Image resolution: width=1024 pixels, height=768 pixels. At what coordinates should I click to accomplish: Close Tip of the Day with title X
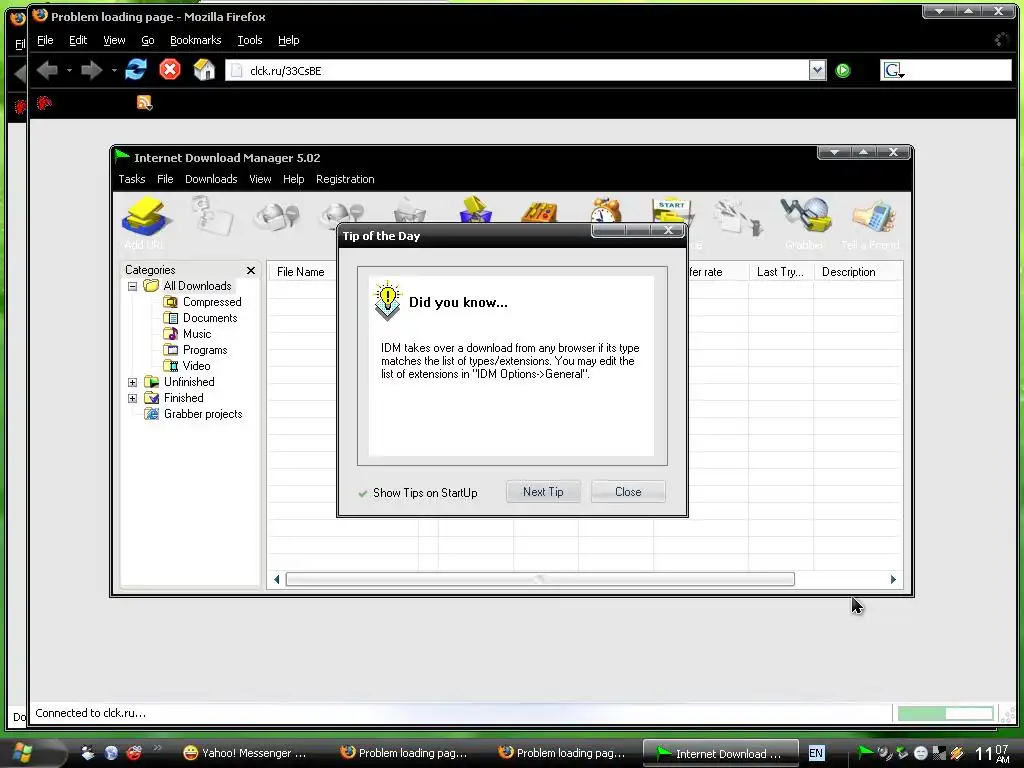pyautogui.click(x=668, y=230)
